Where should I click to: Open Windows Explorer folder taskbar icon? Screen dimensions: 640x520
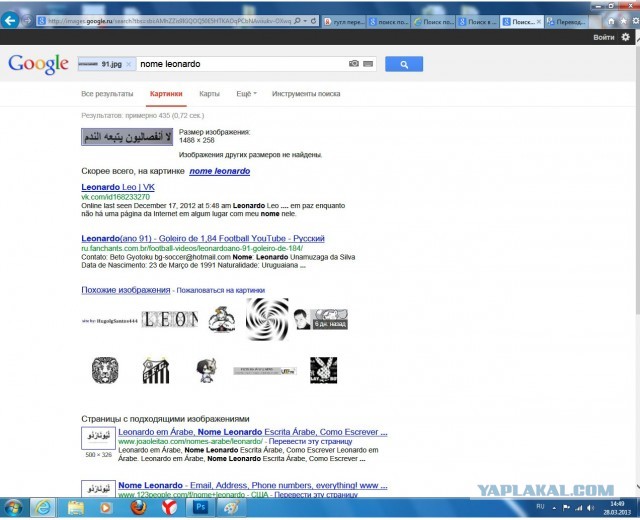[76, 508]
